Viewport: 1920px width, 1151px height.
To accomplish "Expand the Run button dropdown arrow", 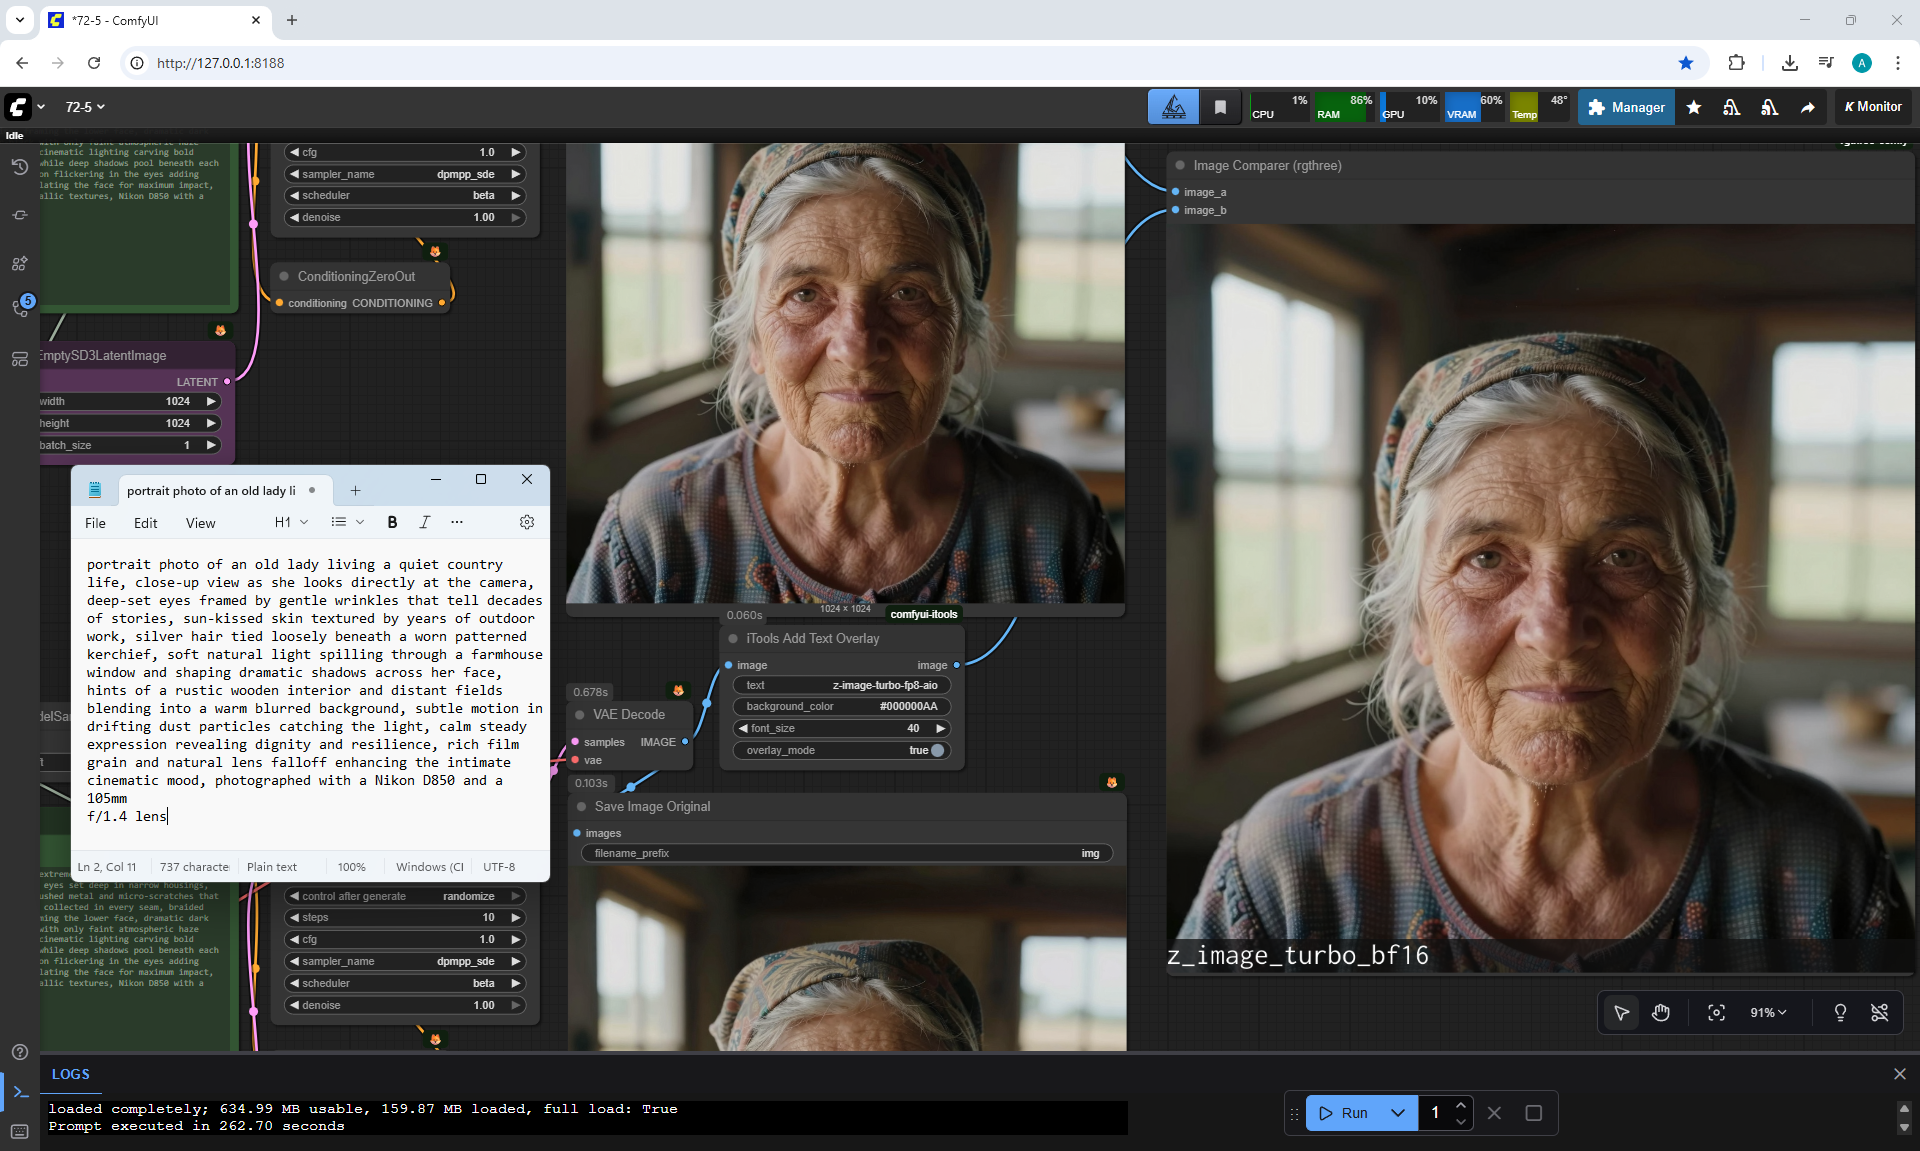I will click(x=1398, y=1113).
